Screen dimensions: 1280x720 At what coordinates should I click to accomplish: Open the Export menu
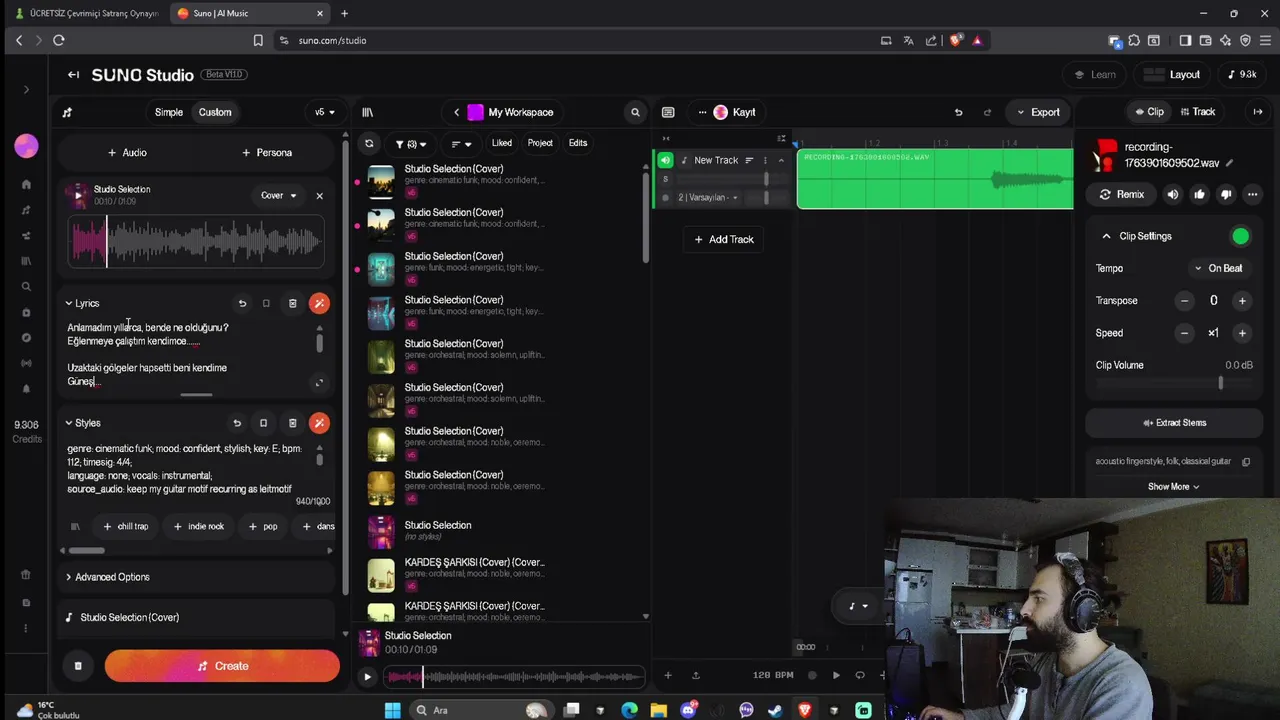pyautogui.click(x=1037, y=112)
